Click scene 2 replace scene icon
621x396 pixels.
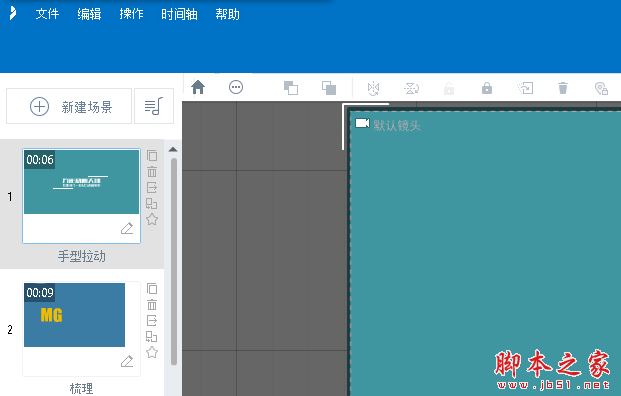pos(151,337)
